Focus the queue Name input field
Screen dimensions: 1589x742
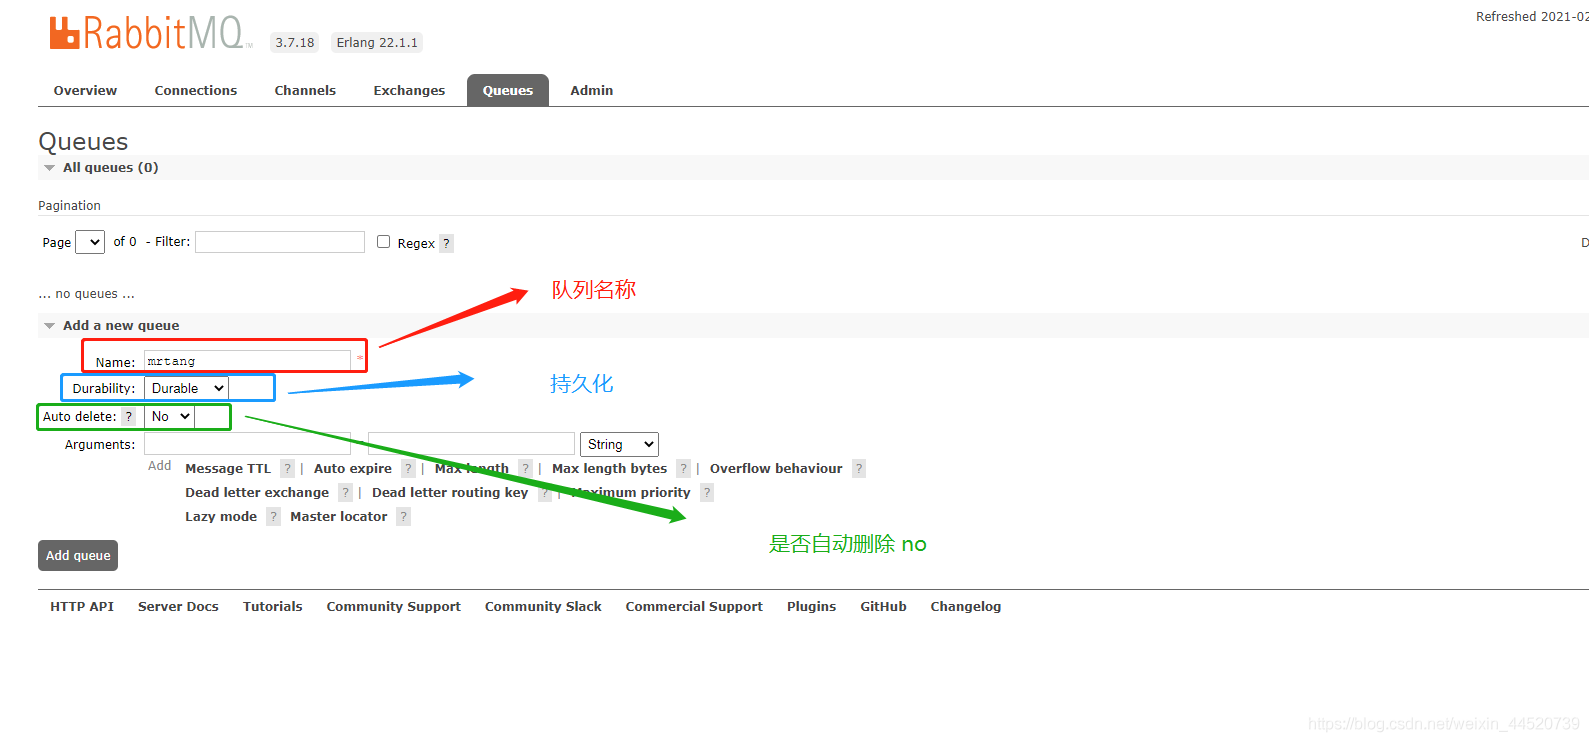pyautogui.click(x=248, y=361)
